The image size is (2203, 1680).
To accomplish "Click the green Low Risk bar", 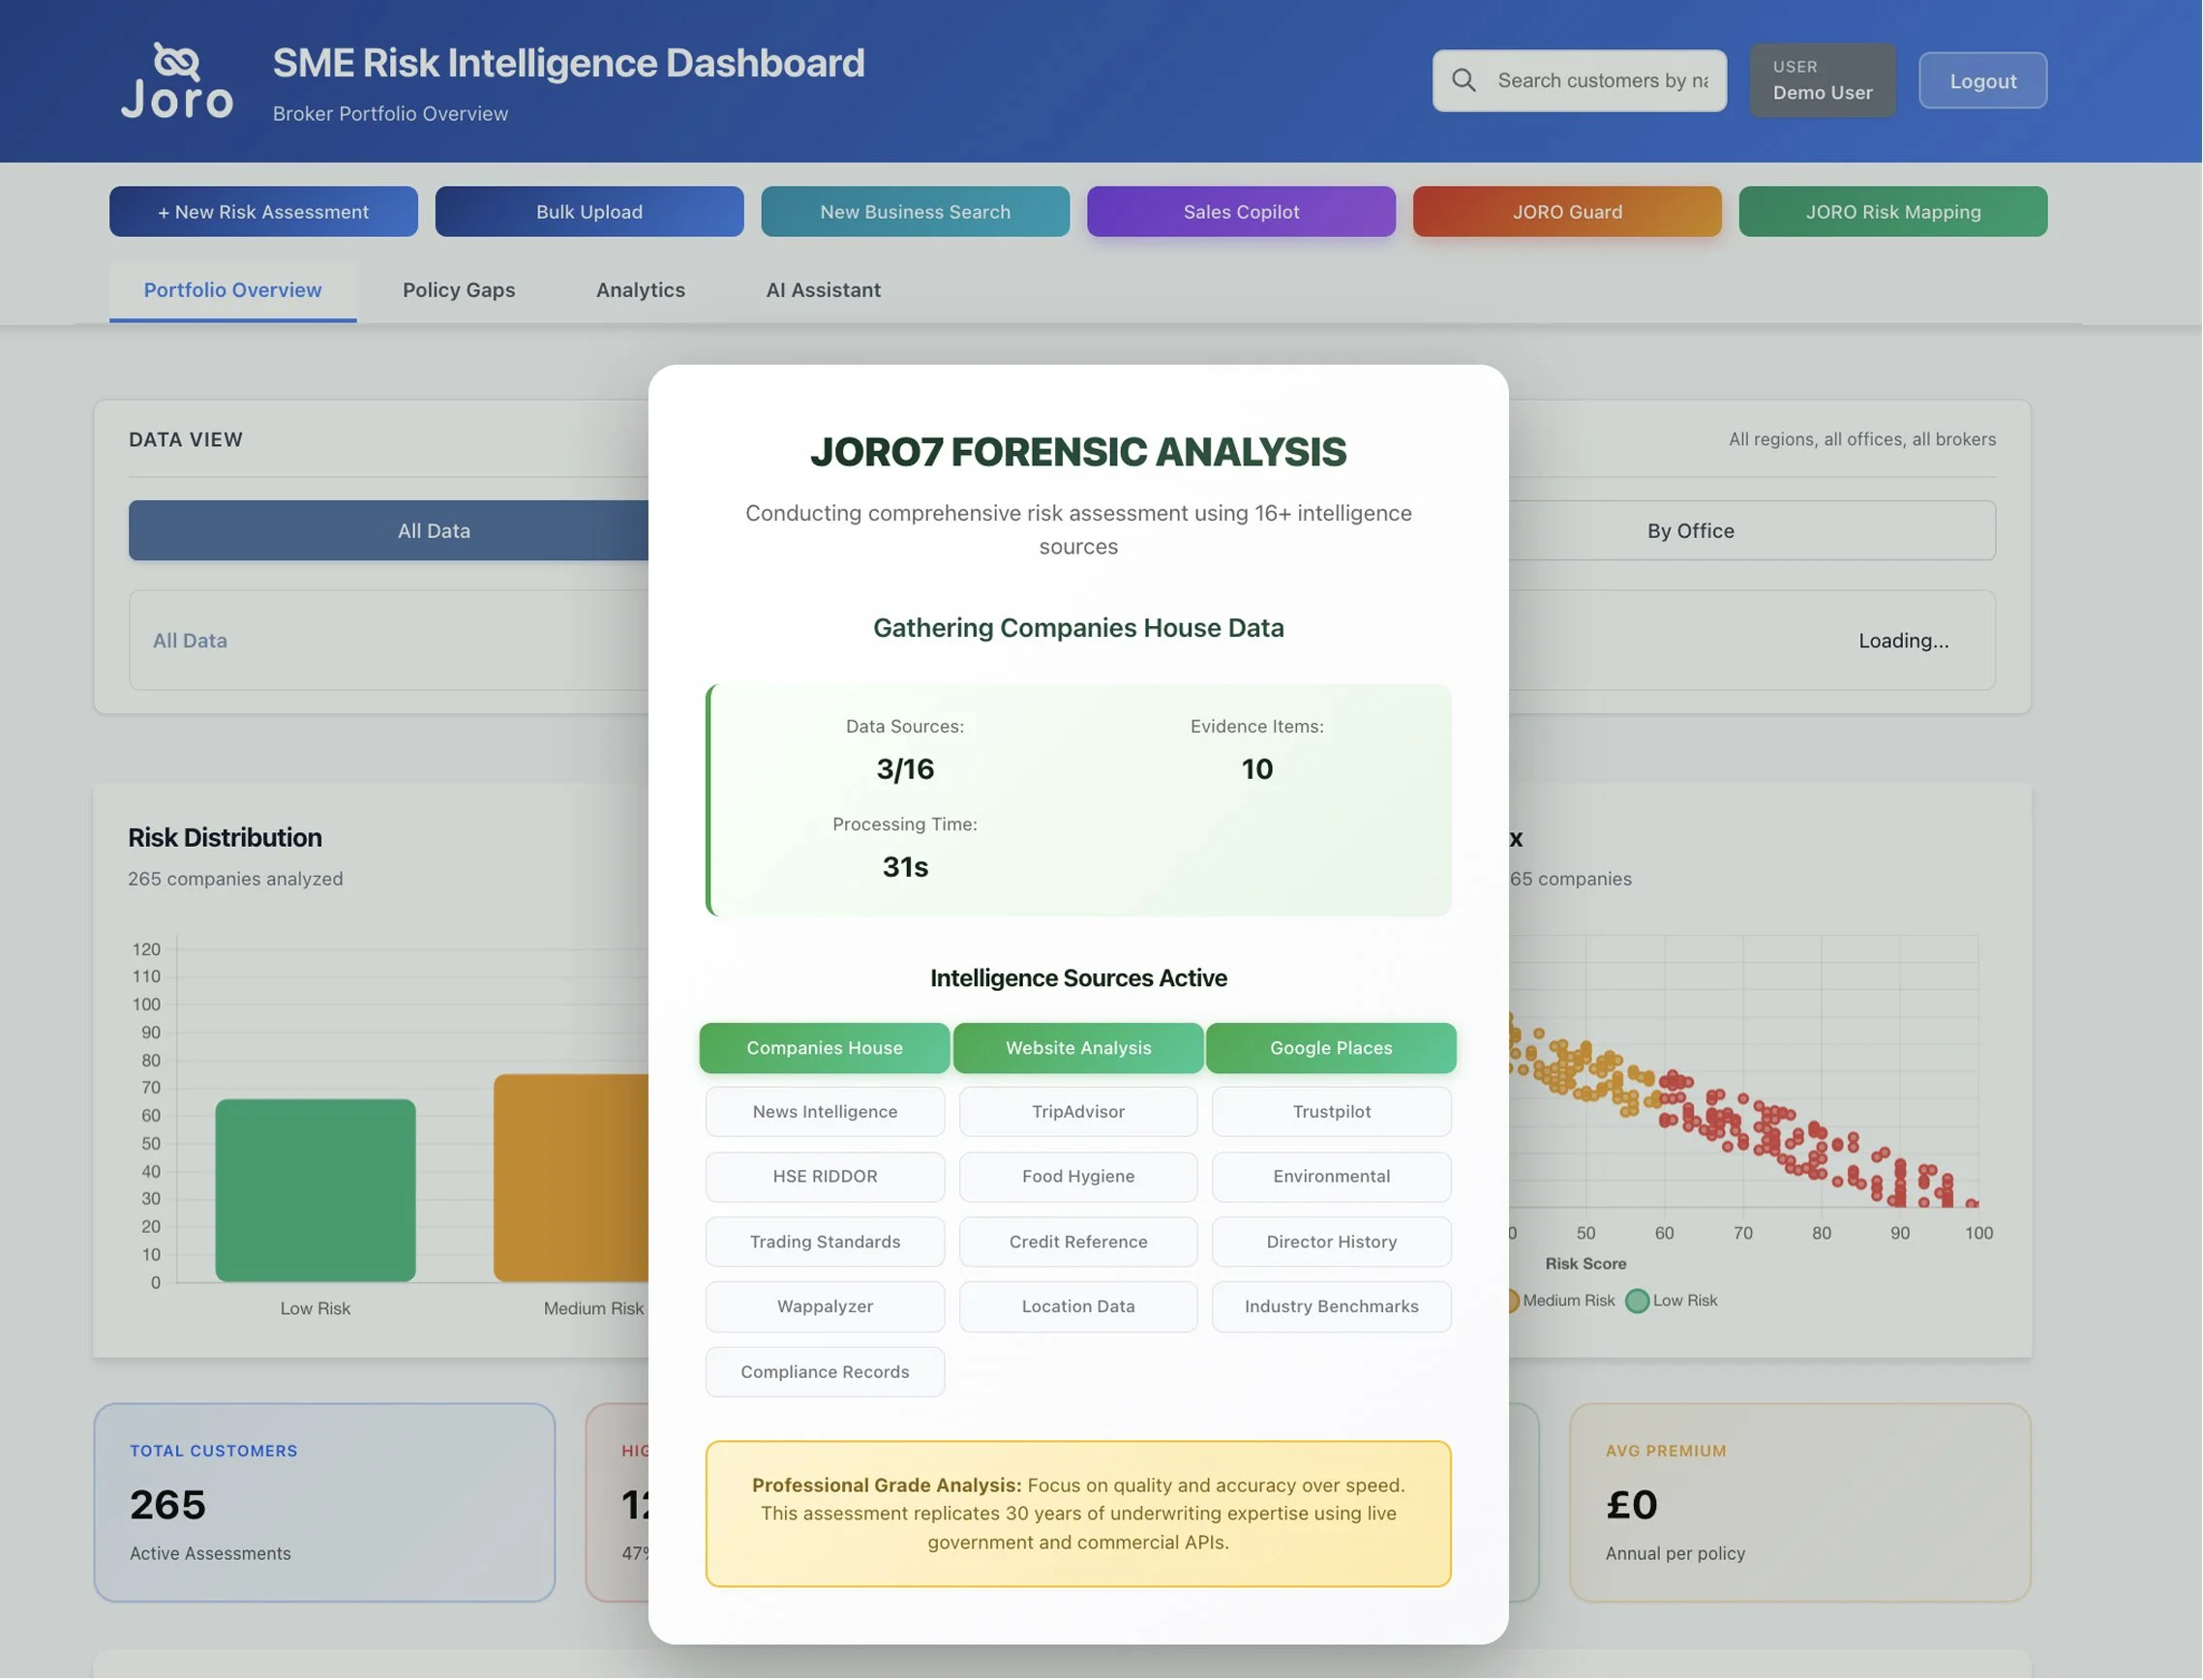I will pyautogui.click(x=315, y=1190).
